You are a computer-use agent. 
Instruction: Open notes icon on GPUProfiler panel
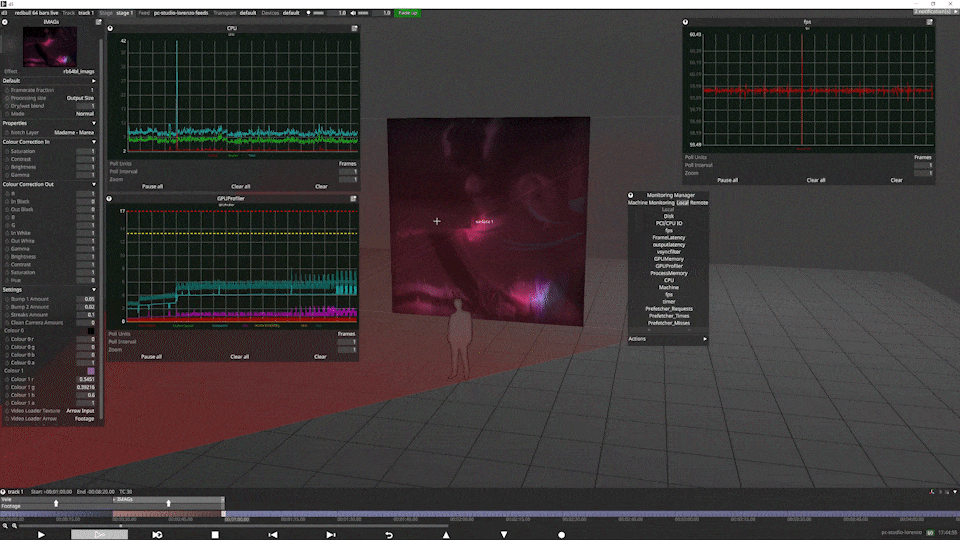click(x=353, y=198)
